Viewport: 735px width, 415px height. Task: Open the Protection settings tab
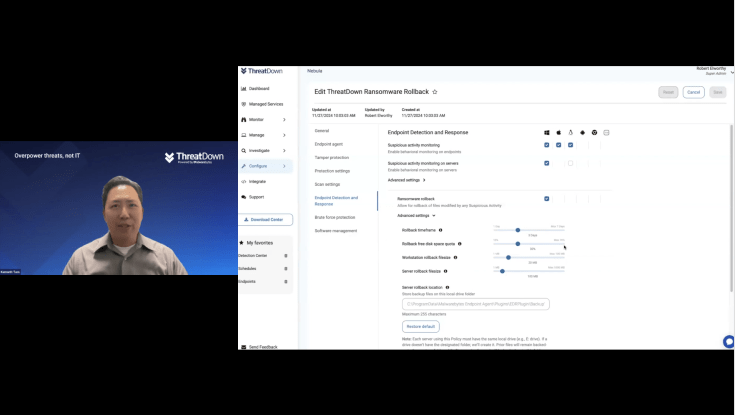click(x=332, y=171)
